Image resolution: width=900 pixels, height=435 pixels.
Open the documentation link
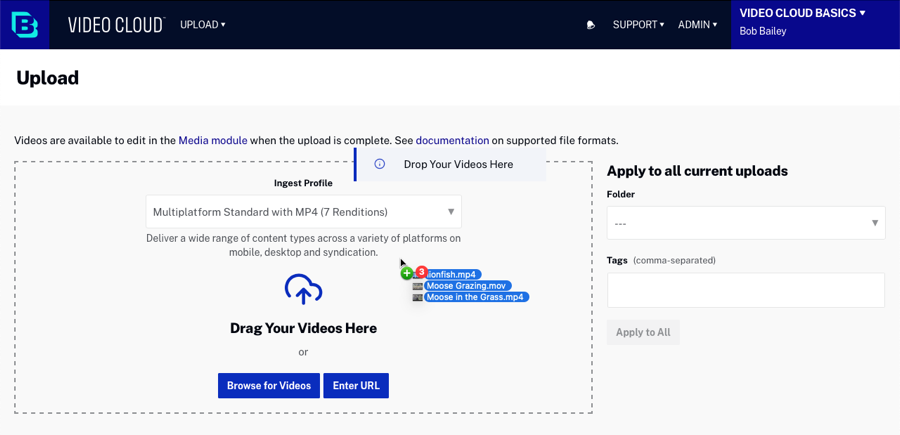coord(452,141)
